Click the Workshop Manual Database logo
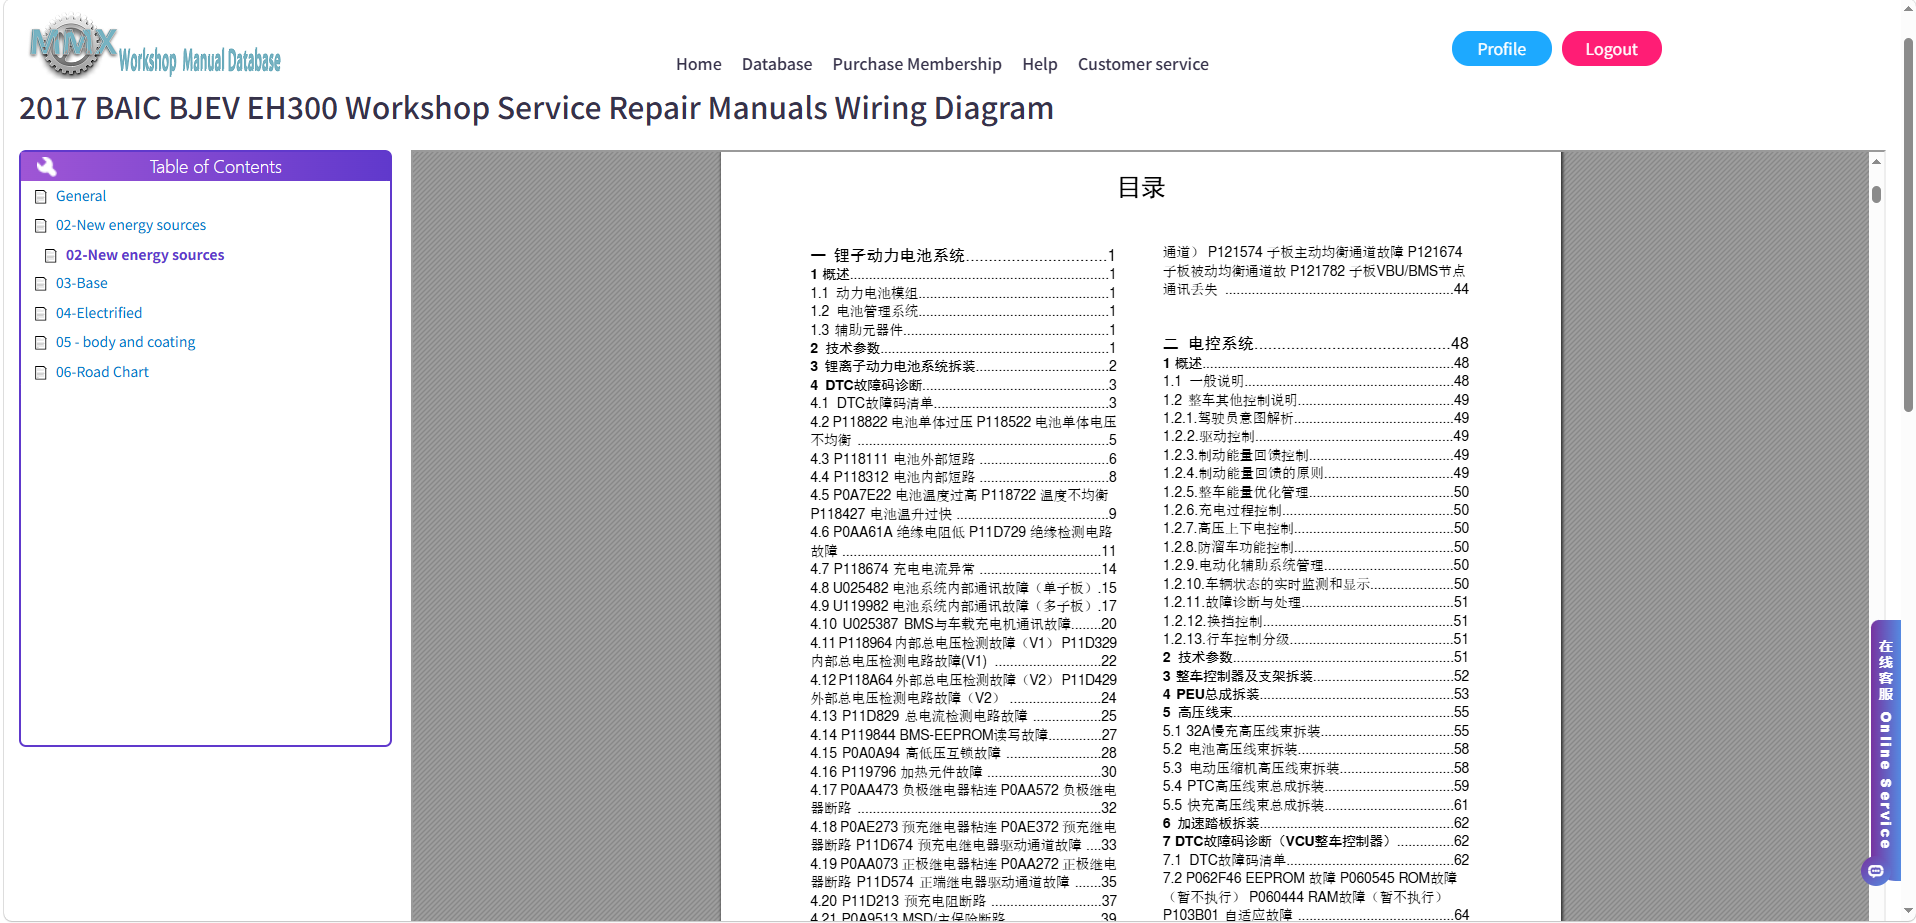 (155, 48)
